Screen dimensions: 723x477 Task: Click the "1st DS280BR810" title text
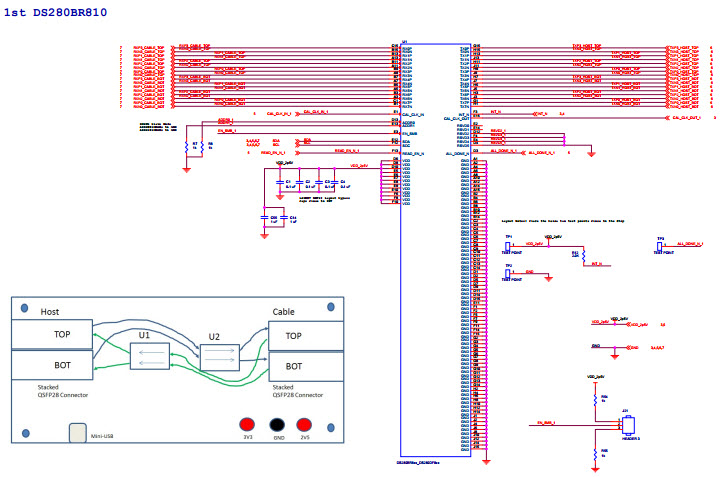coord(56,12)
